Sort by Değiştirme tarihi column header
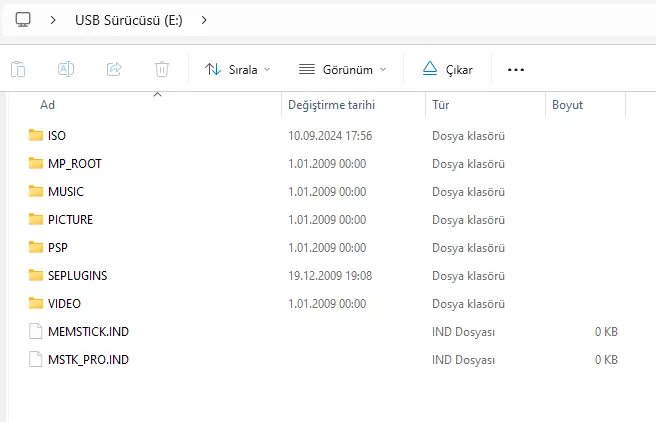656x422 pixels. pos(331,105)
